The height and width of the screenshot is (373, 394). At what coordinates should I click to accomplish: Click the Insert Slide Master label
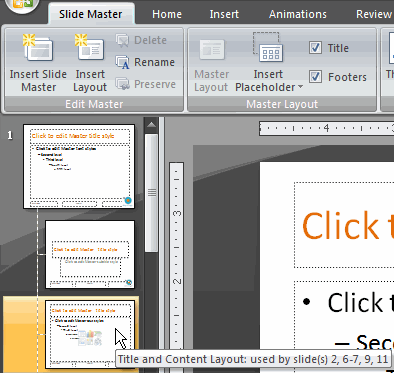click(x=38, y=81)
